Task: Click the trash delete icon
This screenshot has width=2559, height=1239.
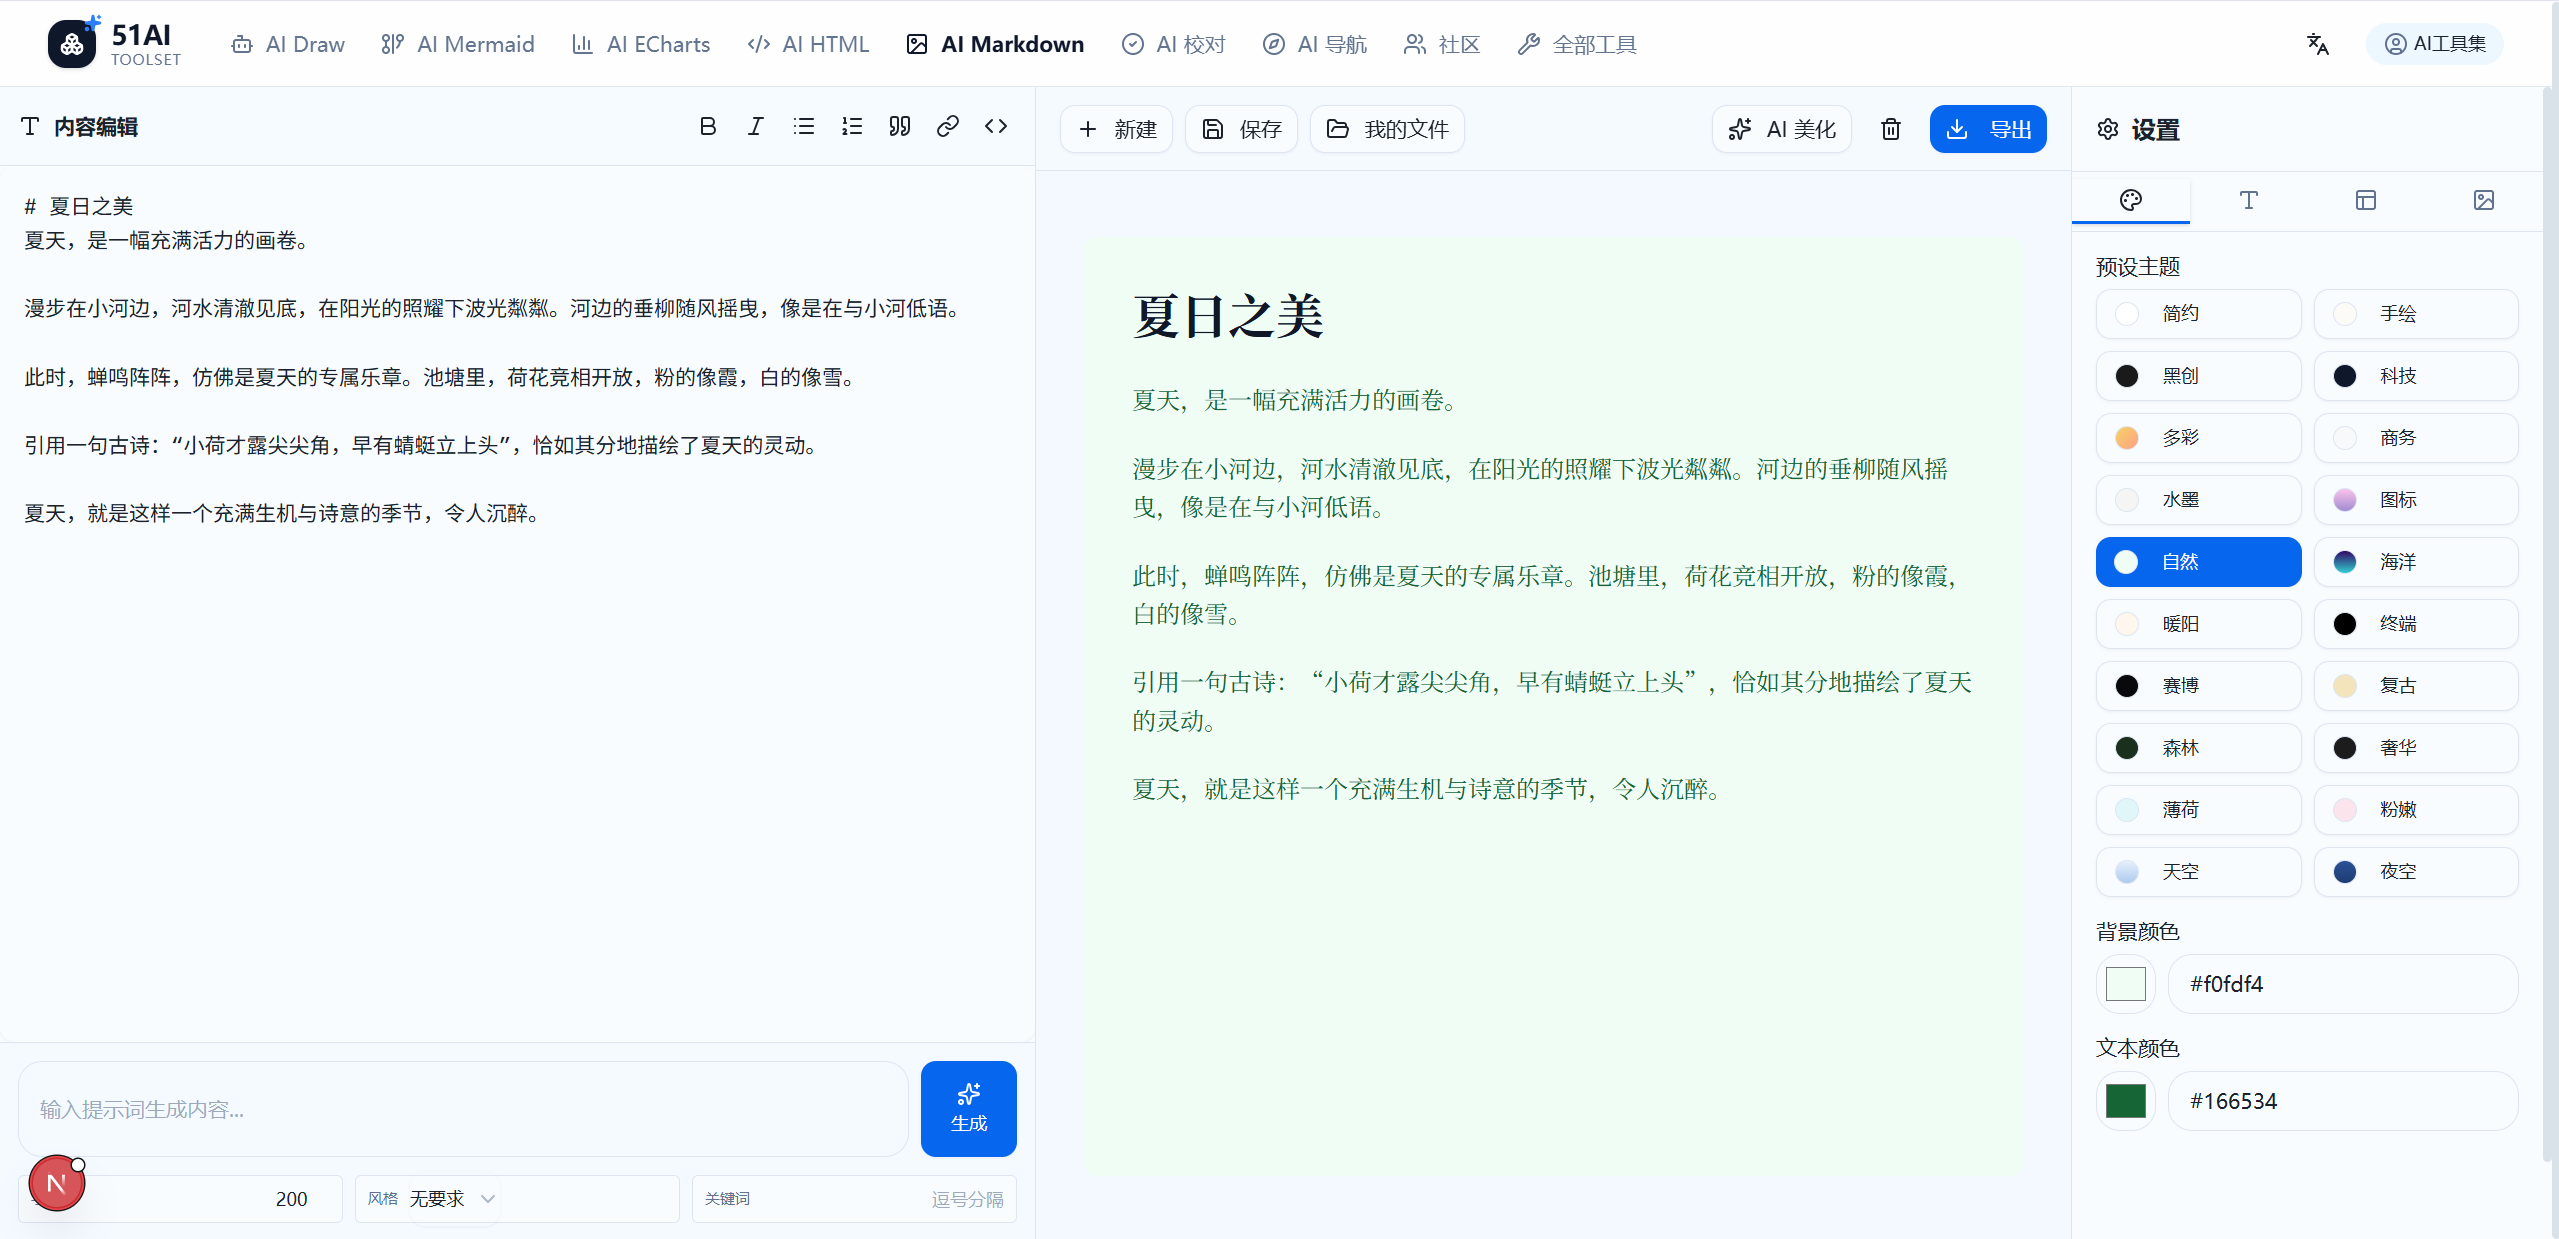Action: [x=1890, y=129]
